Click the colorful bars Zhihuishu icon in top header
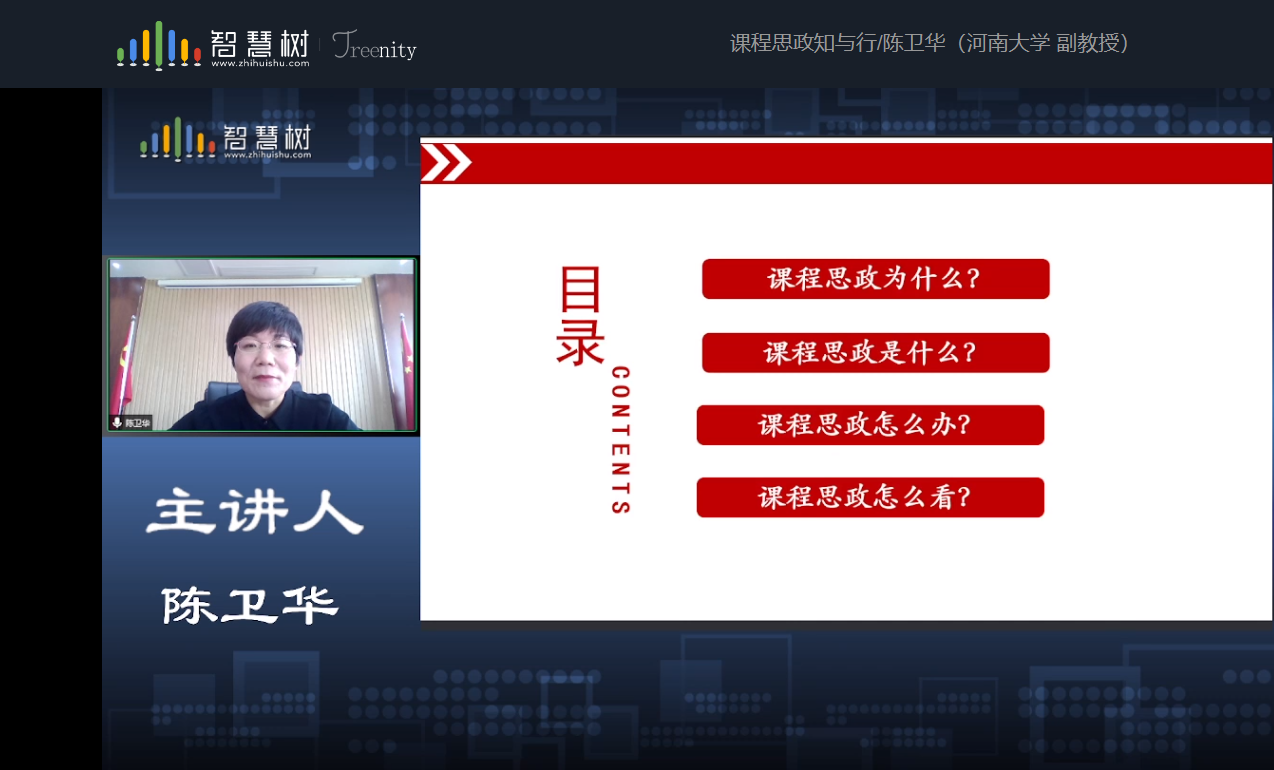This screenshot has height=770, width=1274. (158, 45)
